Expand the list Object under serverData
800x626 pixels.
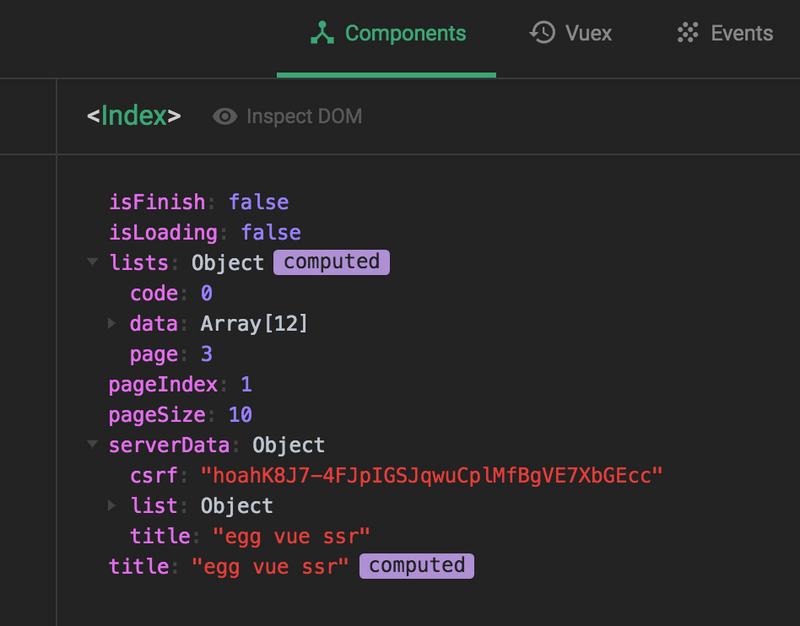point(112,506)
